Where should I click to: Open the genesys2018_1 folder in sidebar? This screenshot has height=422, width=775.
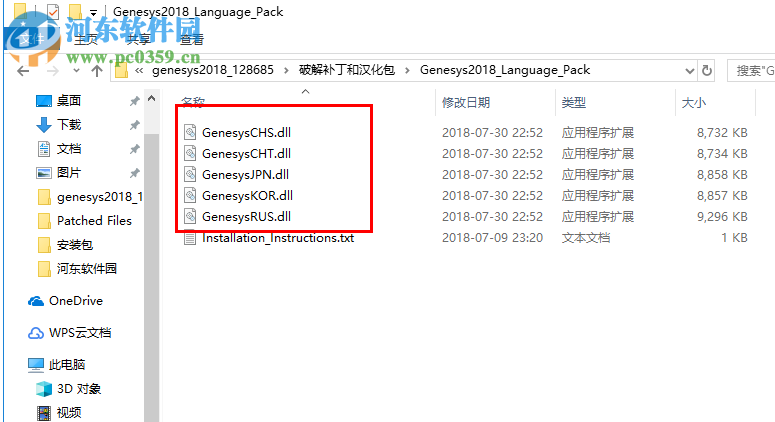(x=99, y=197)
